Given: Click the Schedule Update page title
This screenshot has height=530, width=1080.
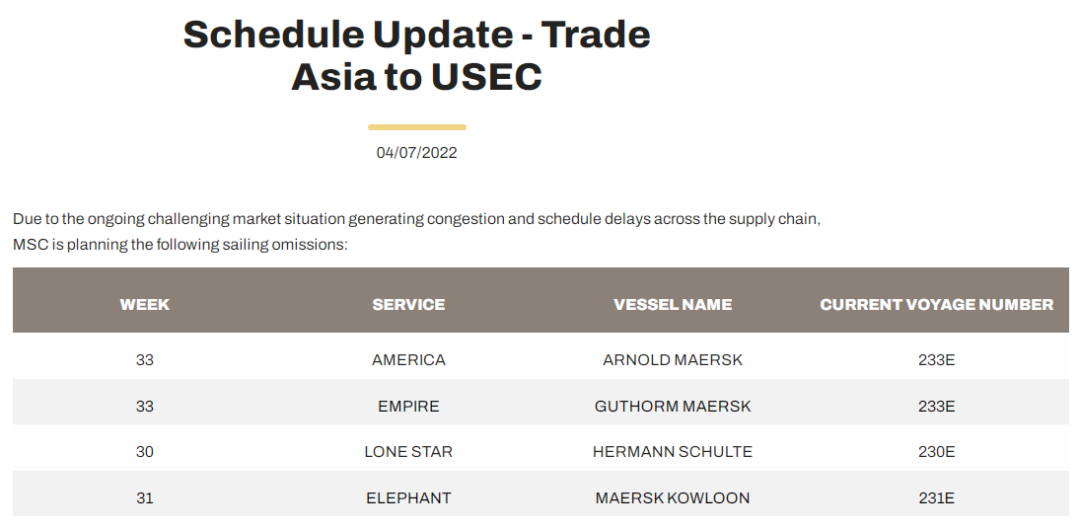Looking at the screenshot, I should [x=416, y=55].
